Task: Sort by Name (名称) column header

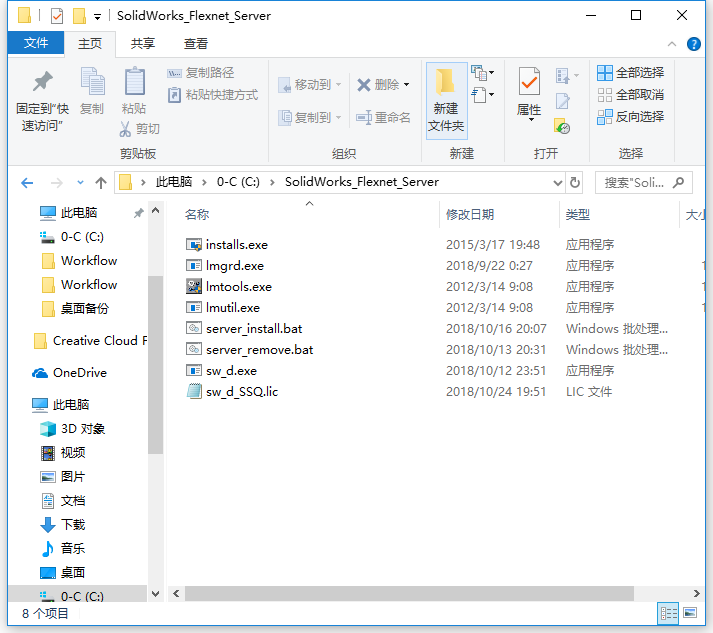Action: coord(197,215)
